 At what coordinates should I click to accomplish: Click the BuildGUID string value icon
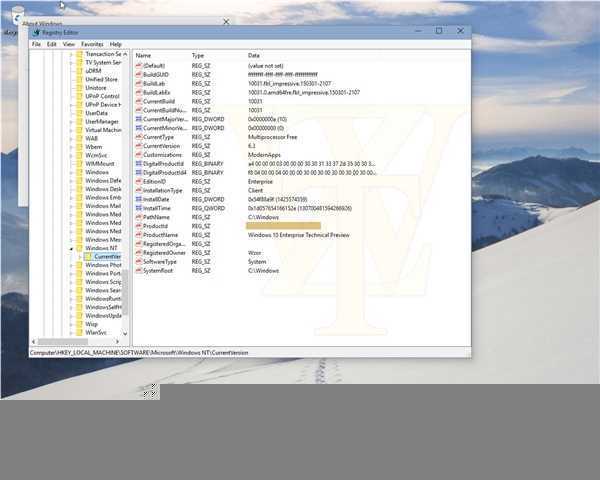[139, 75]
